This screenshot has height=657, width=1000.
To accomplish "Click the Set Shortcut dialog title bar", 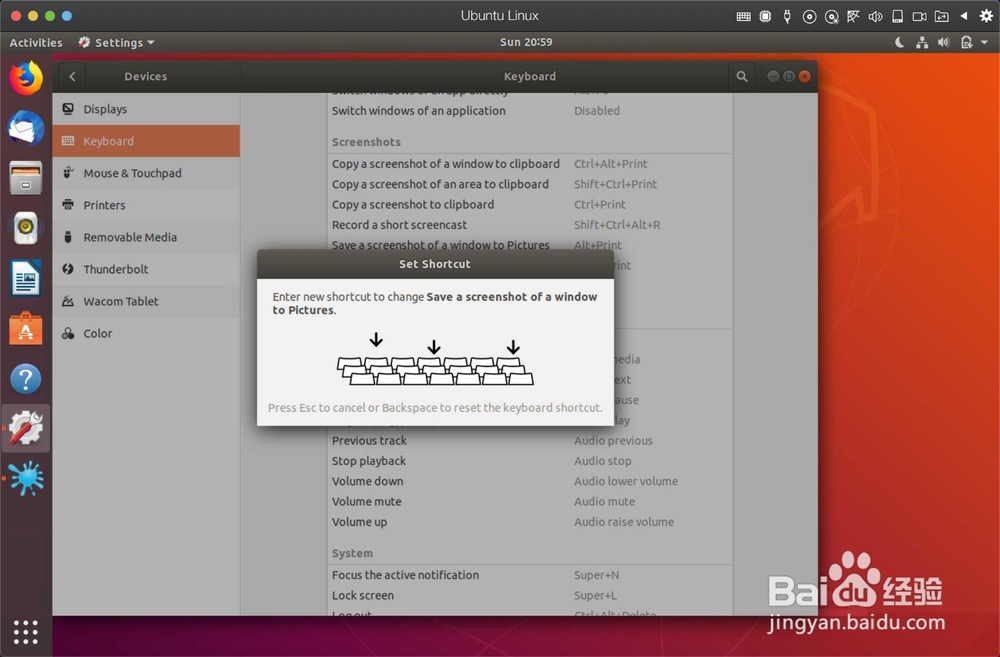I will click(435, 264).
